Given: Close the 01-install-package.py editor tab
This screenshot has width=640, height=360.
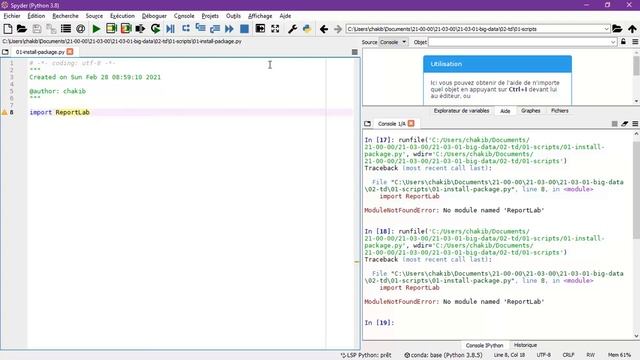Looking at the screenshot, I should tap(70, 52).
